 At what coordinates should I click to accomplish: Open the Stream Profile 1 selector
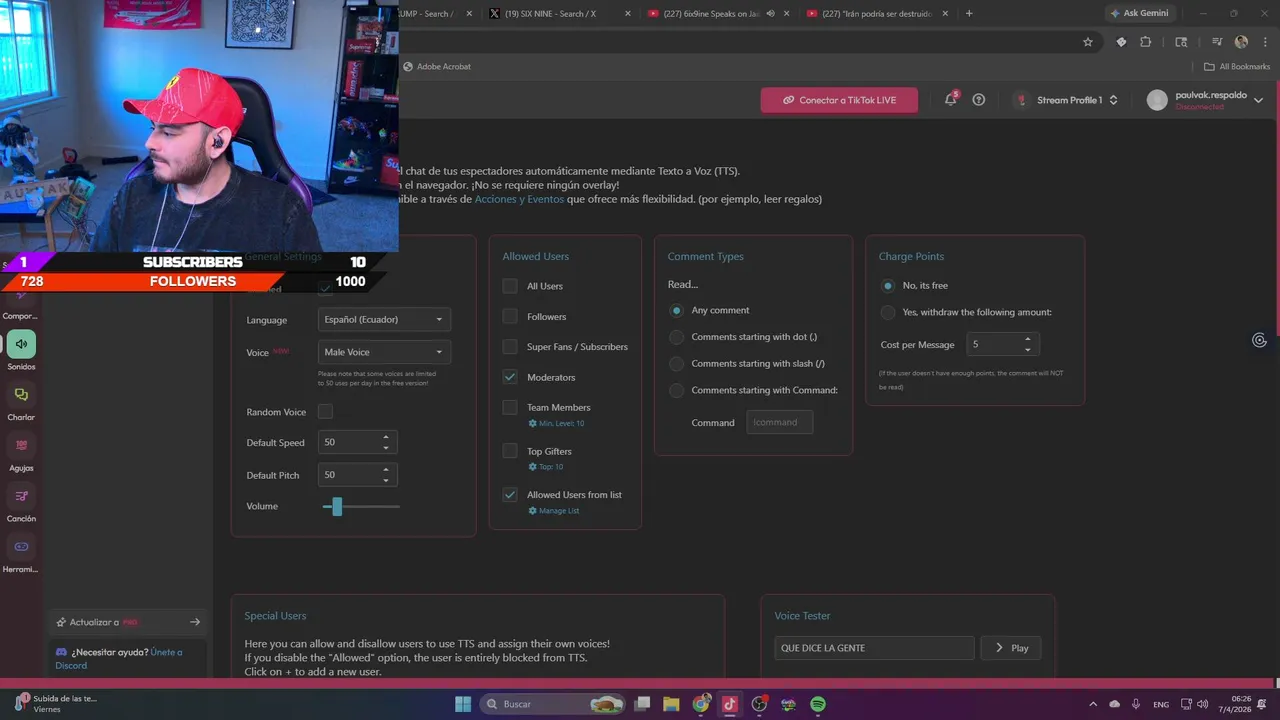[1068, 100]
